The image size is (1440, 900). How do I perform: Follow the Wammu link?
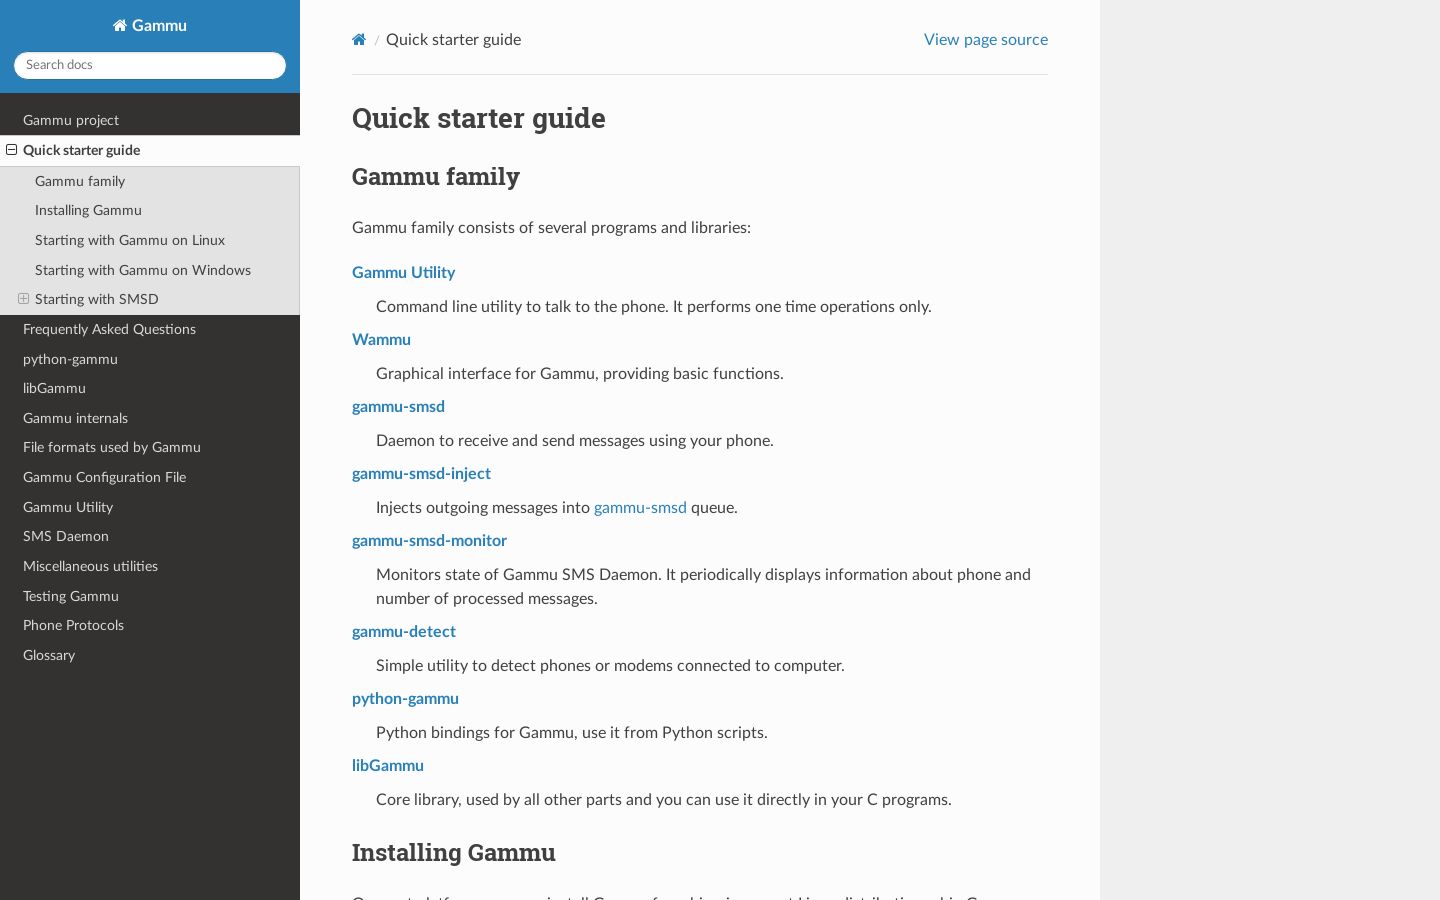tap(381, 340)
